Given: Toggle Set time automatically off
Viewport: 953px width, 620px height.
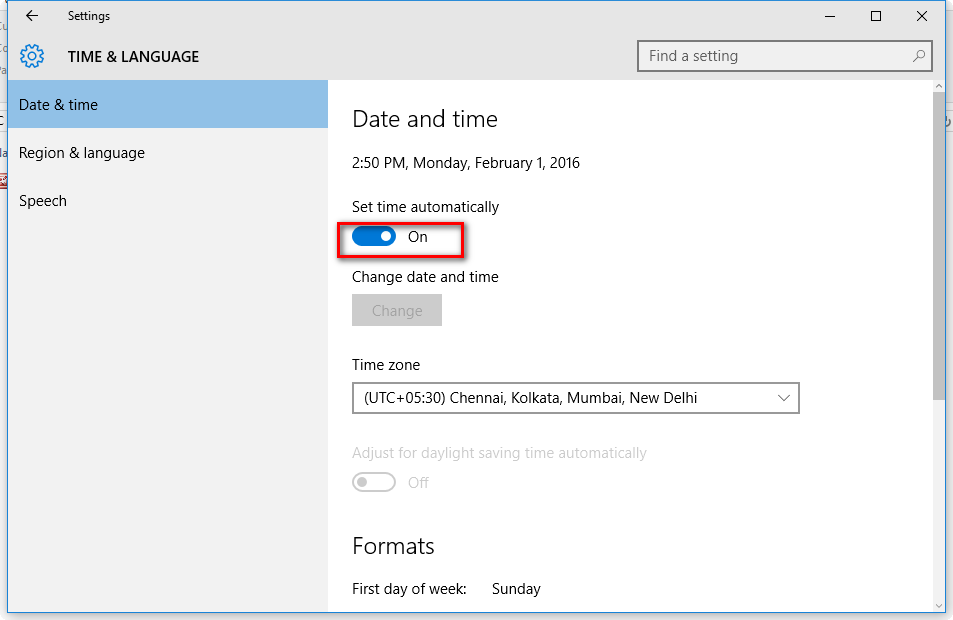Looking at the screenshot, I should pyautogui.click(x=374, y=236).
